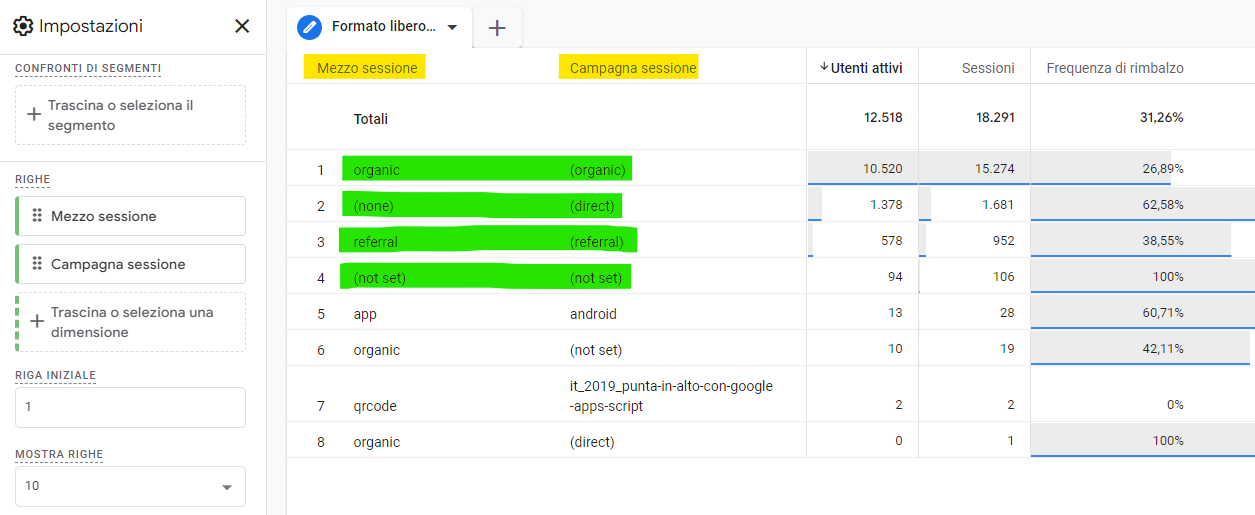Click drag handle of Campagna sessione row
This screenshot has width=1255, height=515.
click(37, 264)
